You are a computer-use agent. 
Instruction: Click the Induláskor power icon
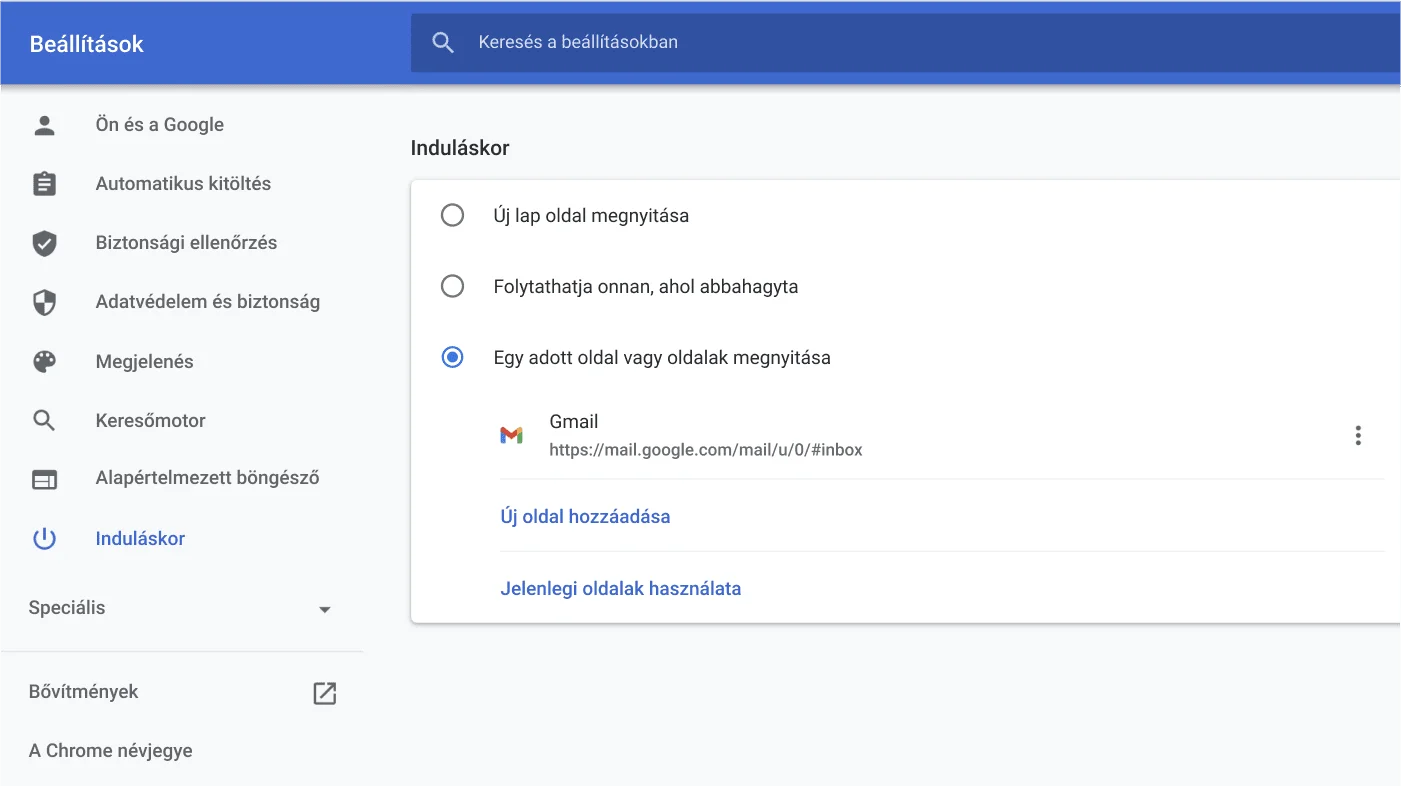tap(44, 538)
